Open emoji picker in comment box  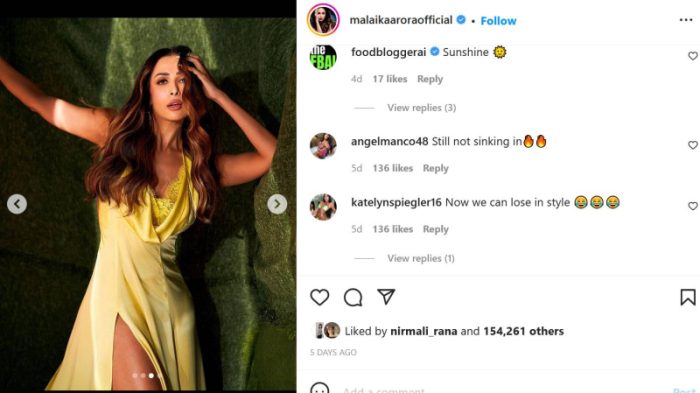tap(320, 389)
